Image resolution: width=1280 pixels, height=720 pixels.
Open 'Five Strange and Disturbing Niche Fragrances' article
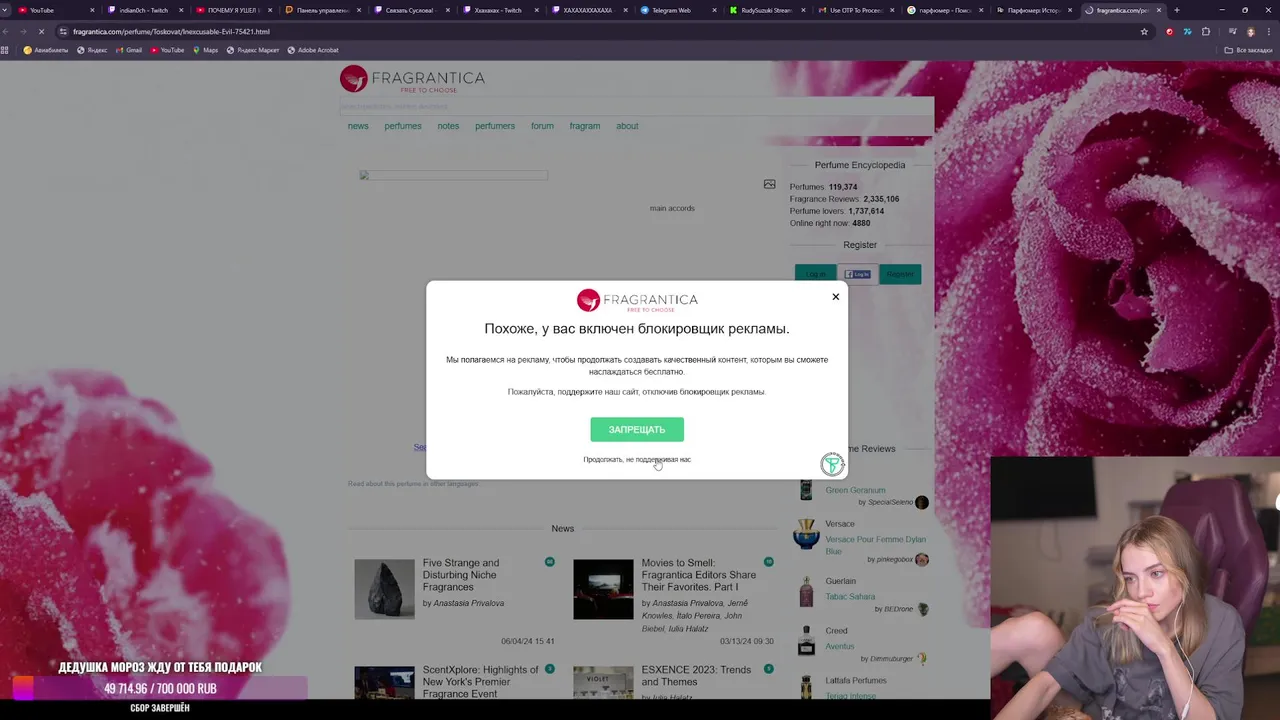click(x=461, y=575)
